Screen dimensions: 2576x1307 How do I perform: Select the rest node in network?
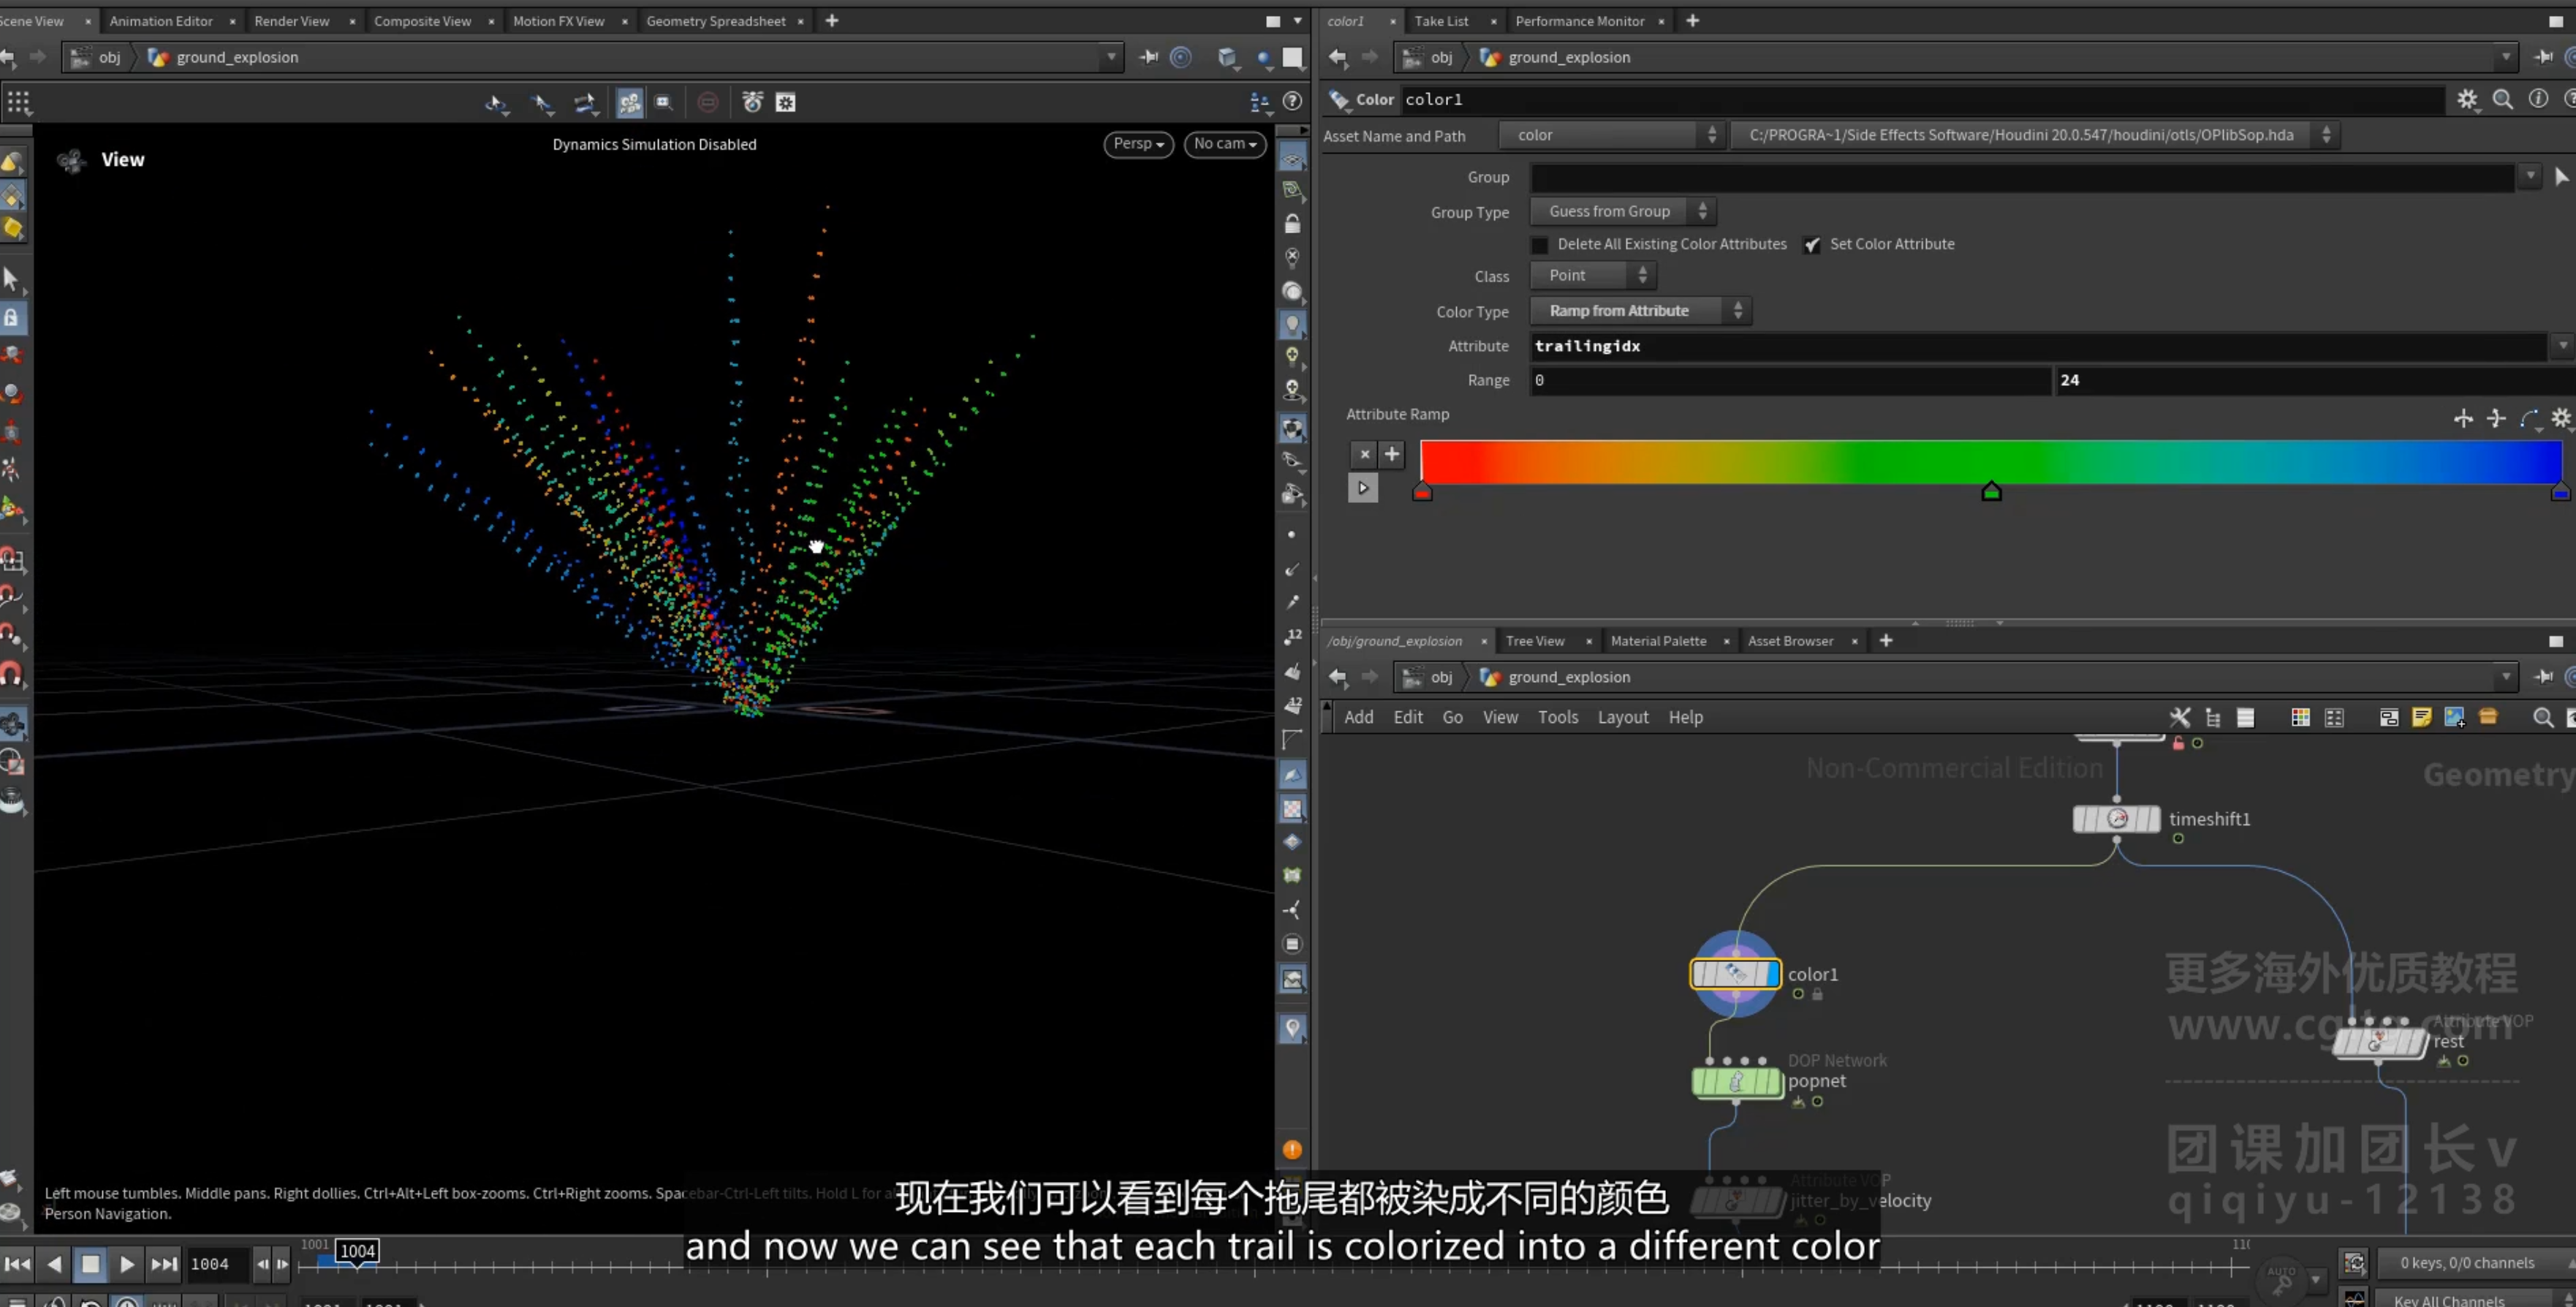click(2380, 1042)
